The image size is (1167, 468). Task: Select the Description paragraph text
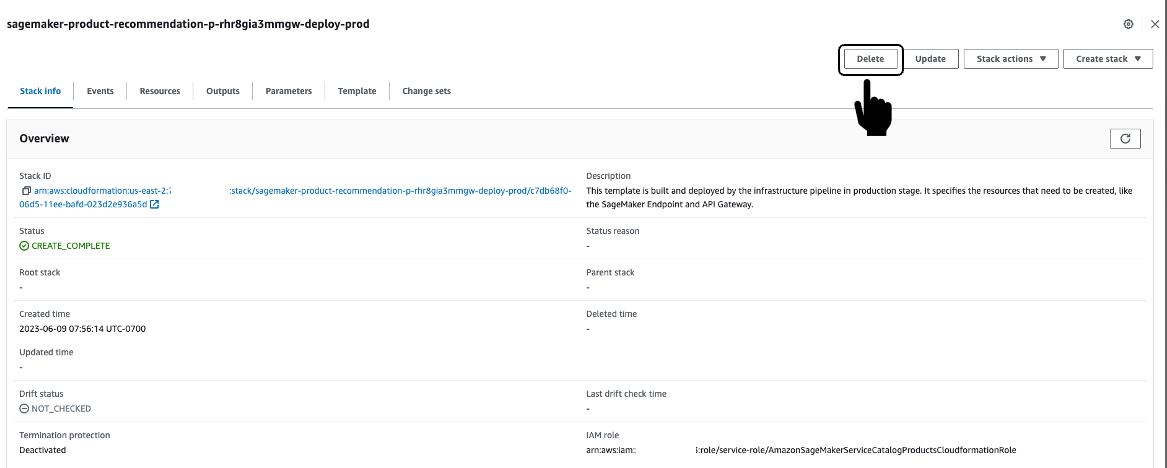pyautogui.click(x=860, y=198)
